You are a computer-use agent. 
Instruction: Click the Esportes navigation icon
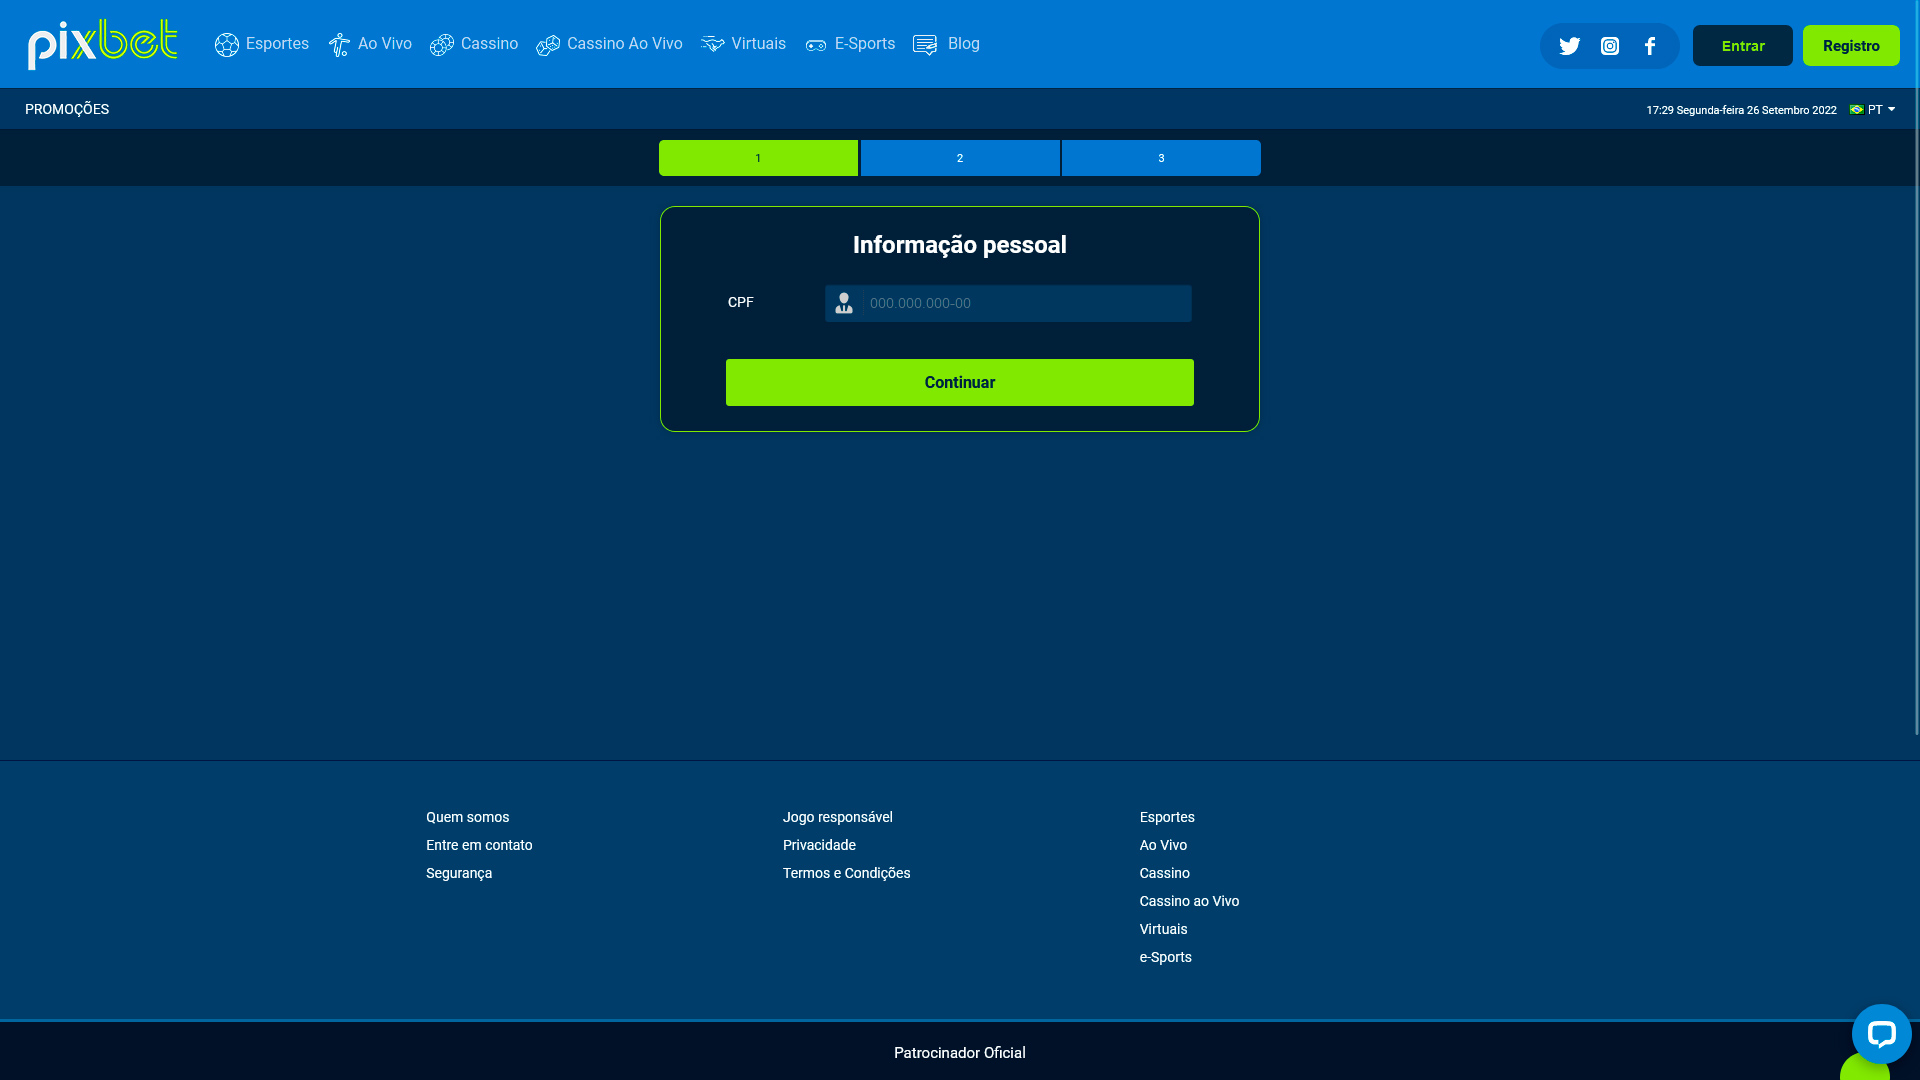(x=225, y=44)
